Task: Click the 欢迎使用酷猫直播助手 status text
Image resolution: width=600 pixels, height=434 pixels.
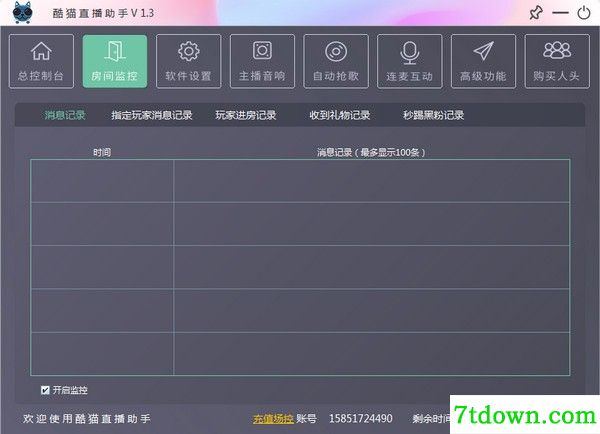Action: click(86, 419)
